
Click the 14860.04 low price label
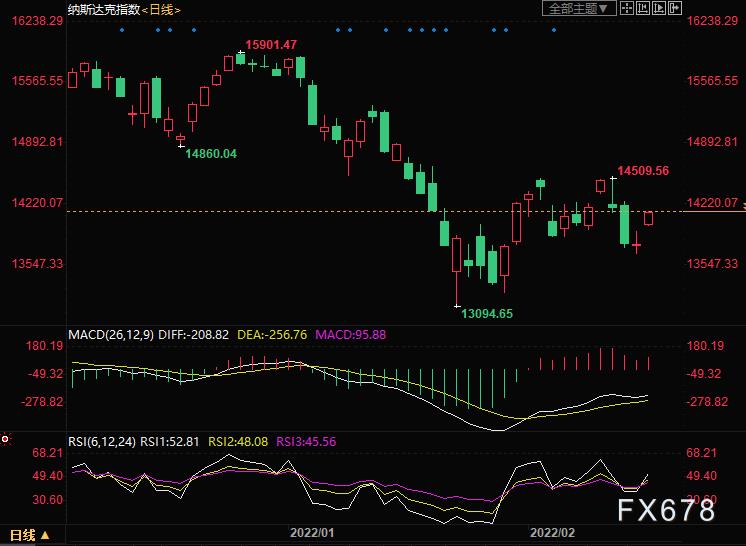tap(211, 154)
